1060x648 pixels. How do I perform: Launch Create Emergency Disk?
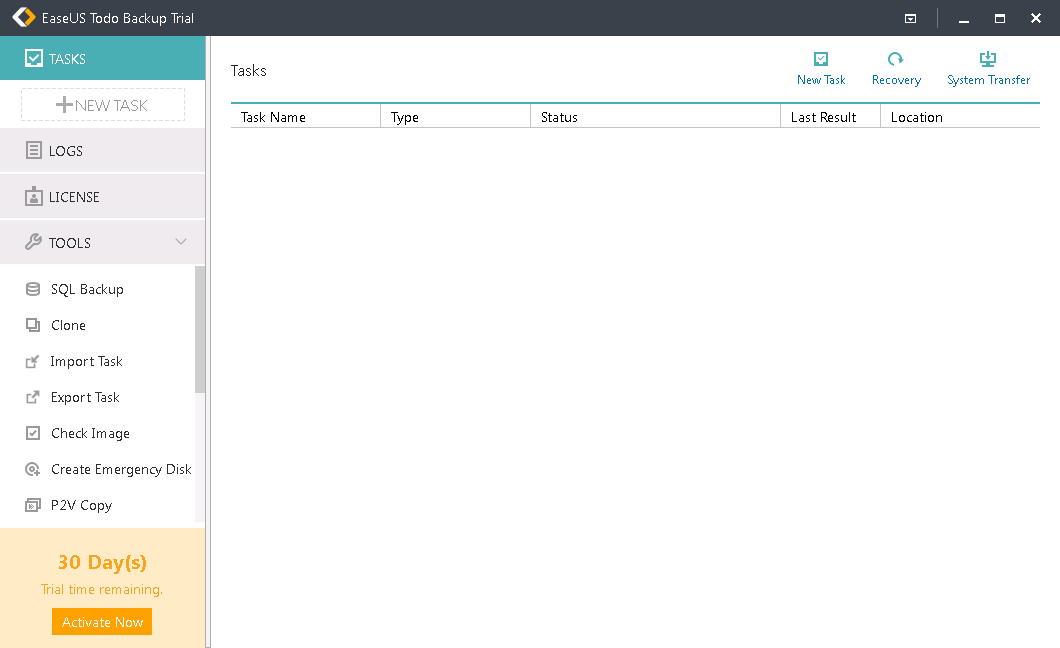(x=121, y=469)
